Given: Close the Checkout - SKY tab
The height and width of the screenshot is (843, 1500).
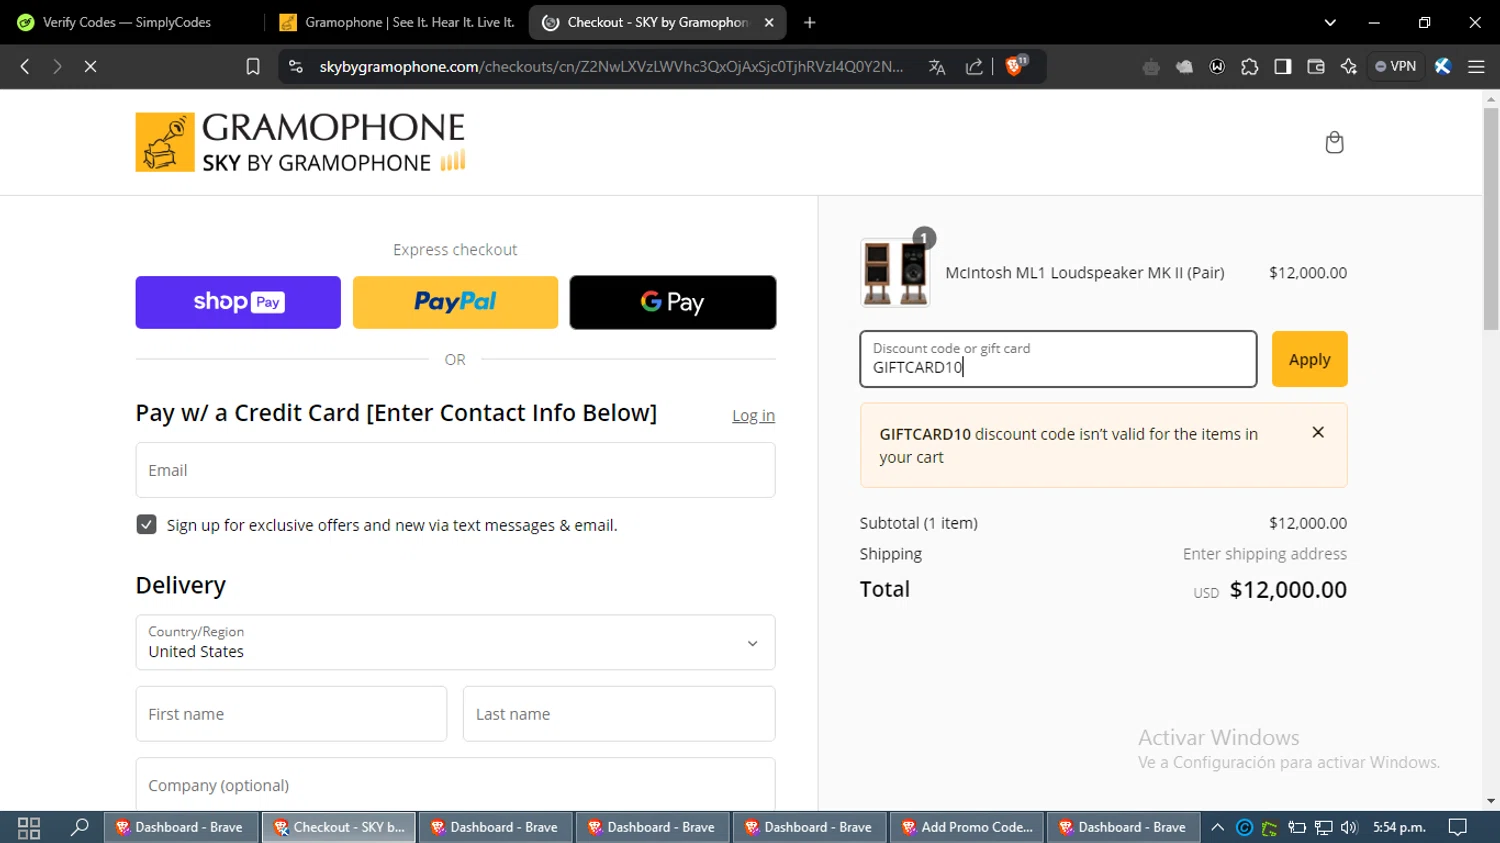Looking at the screenshot, I should point(769,22).
